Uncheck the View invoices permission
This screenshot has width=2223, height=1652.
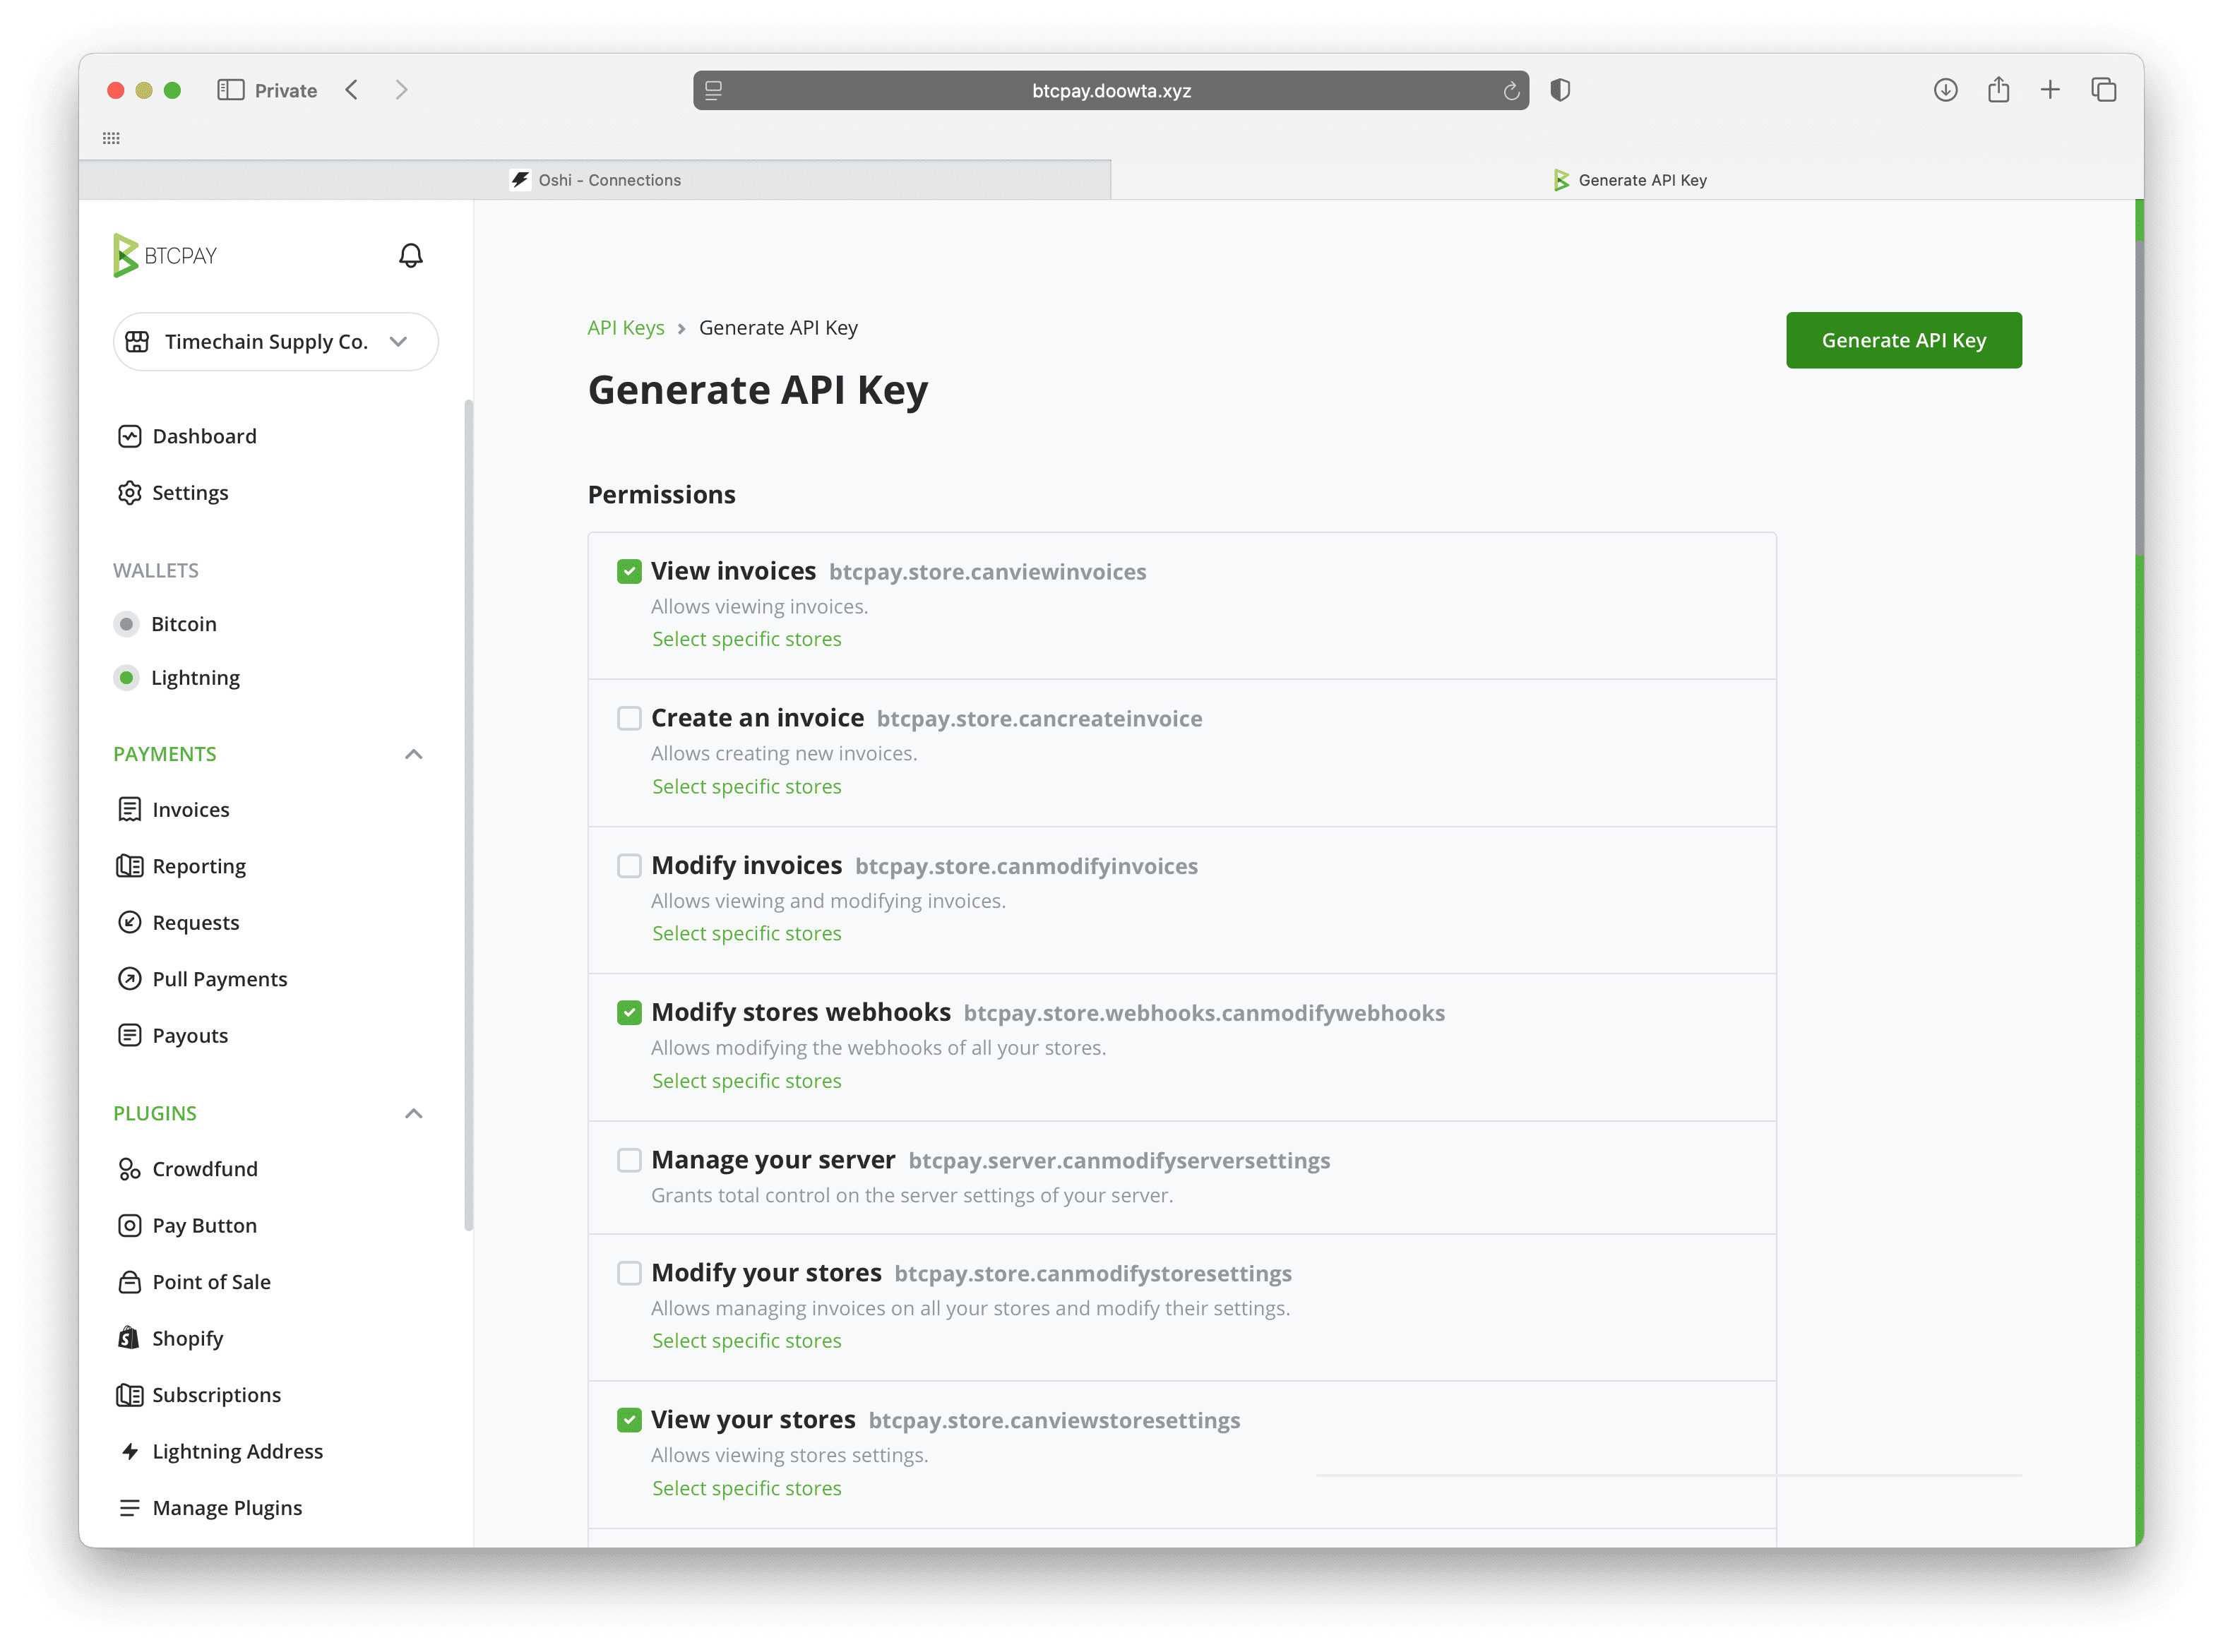629,571
